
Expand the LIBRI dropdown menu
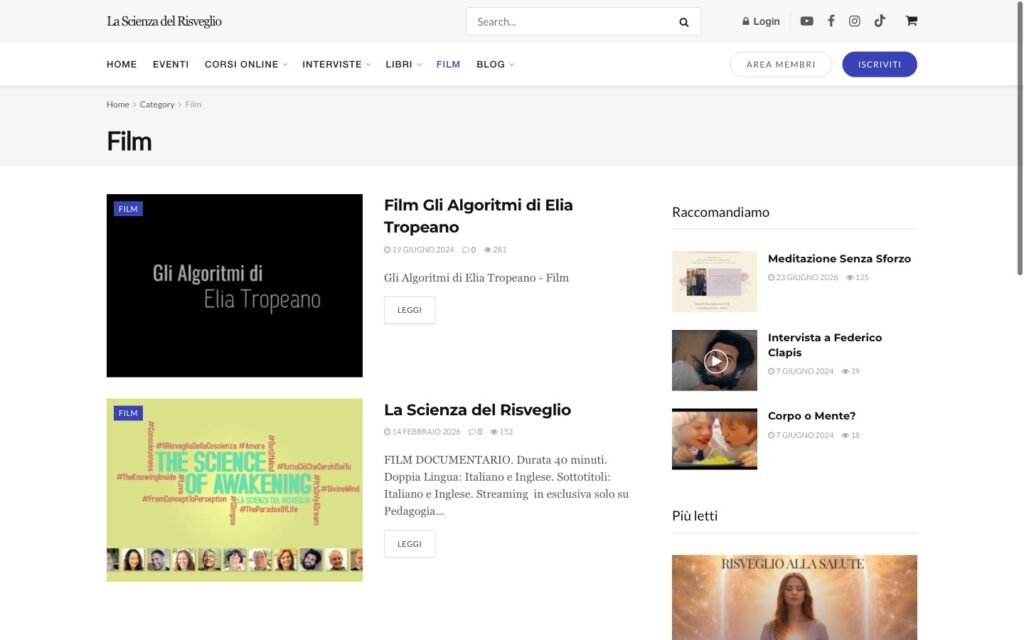403,64
